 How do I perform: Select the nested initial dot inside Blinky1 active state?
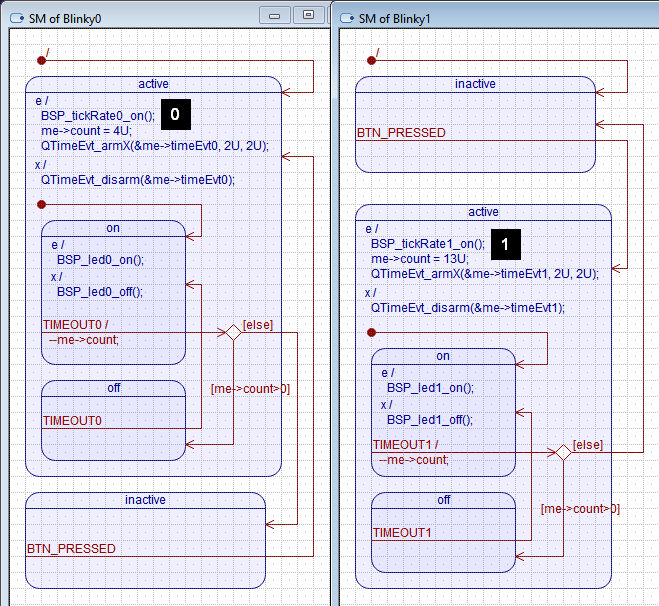371,332
